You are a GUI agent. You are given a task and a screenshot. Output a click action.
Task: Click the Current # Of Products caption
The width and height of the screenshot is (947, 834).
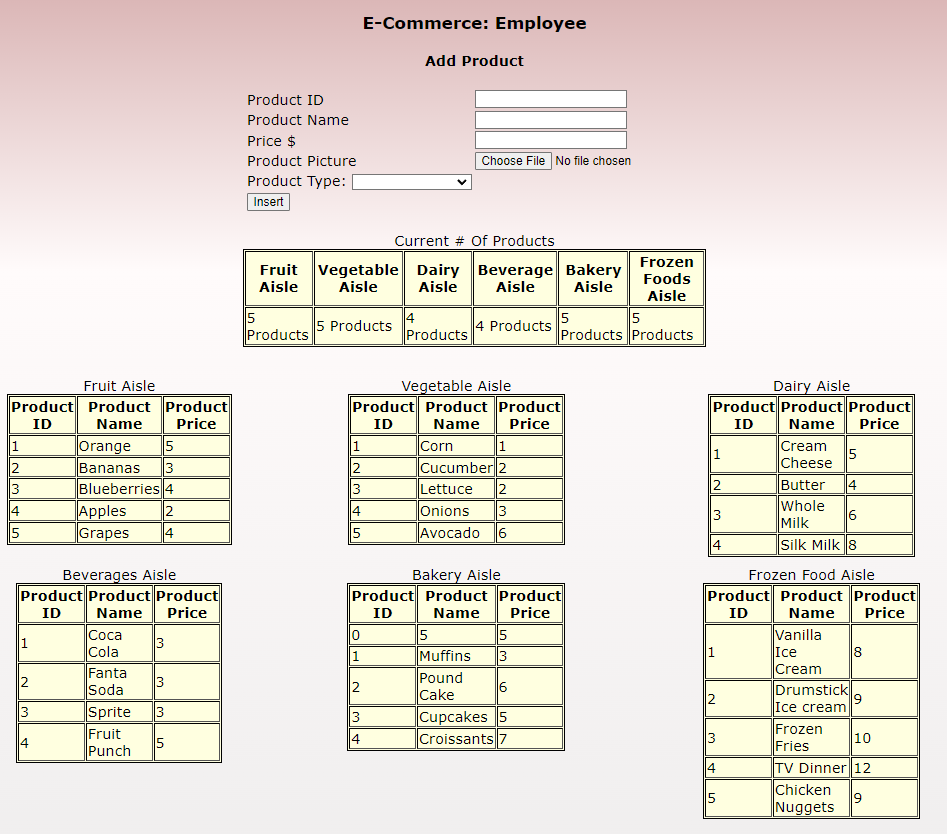[x=474, y=241]
